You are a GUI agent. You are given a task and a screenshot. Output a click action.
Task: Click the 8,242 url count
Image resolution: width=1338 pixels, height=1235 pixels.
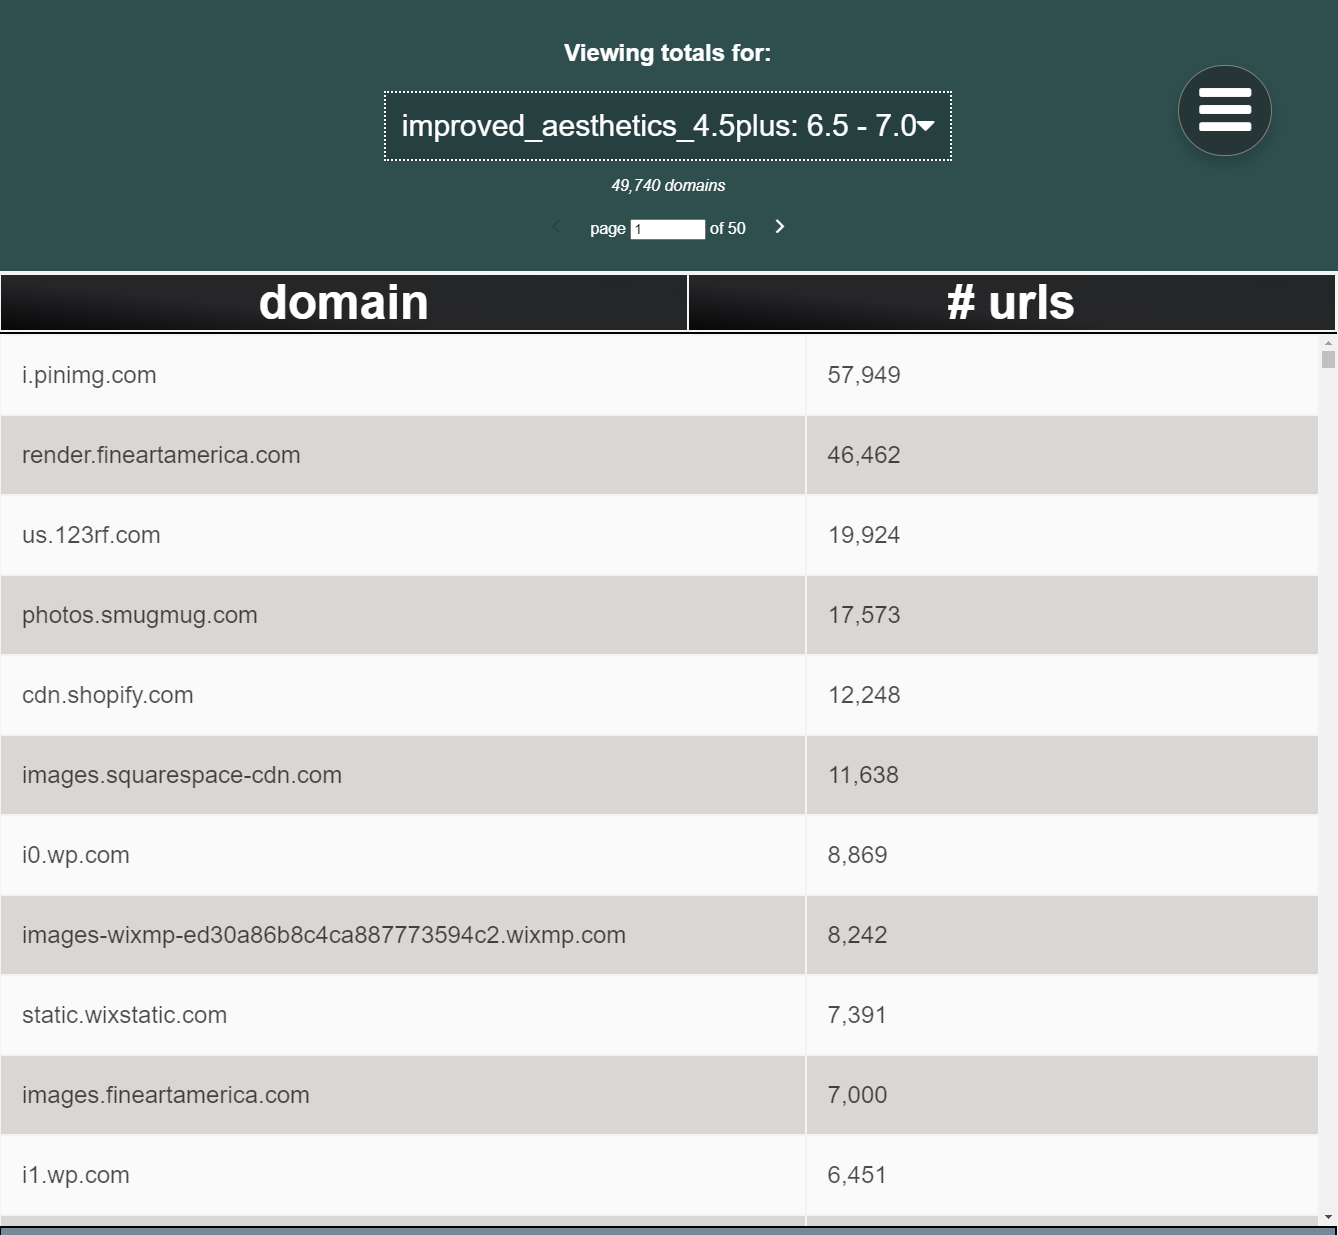tap(857, 935)
